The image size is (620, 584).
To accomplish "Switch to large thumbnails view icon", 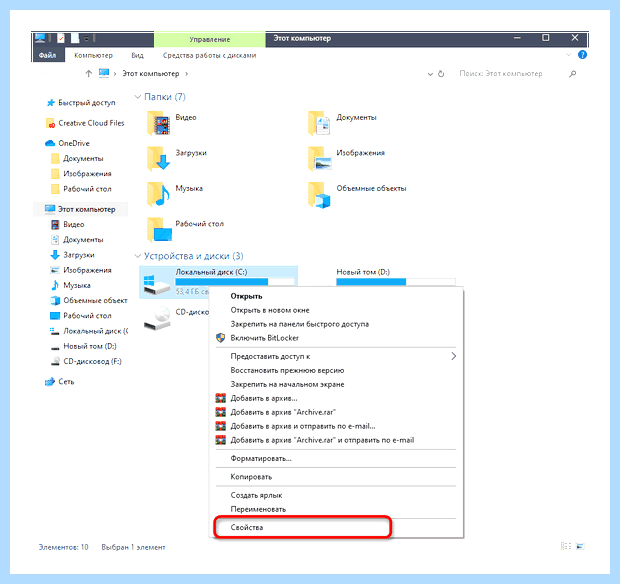I will click(580, 546).
